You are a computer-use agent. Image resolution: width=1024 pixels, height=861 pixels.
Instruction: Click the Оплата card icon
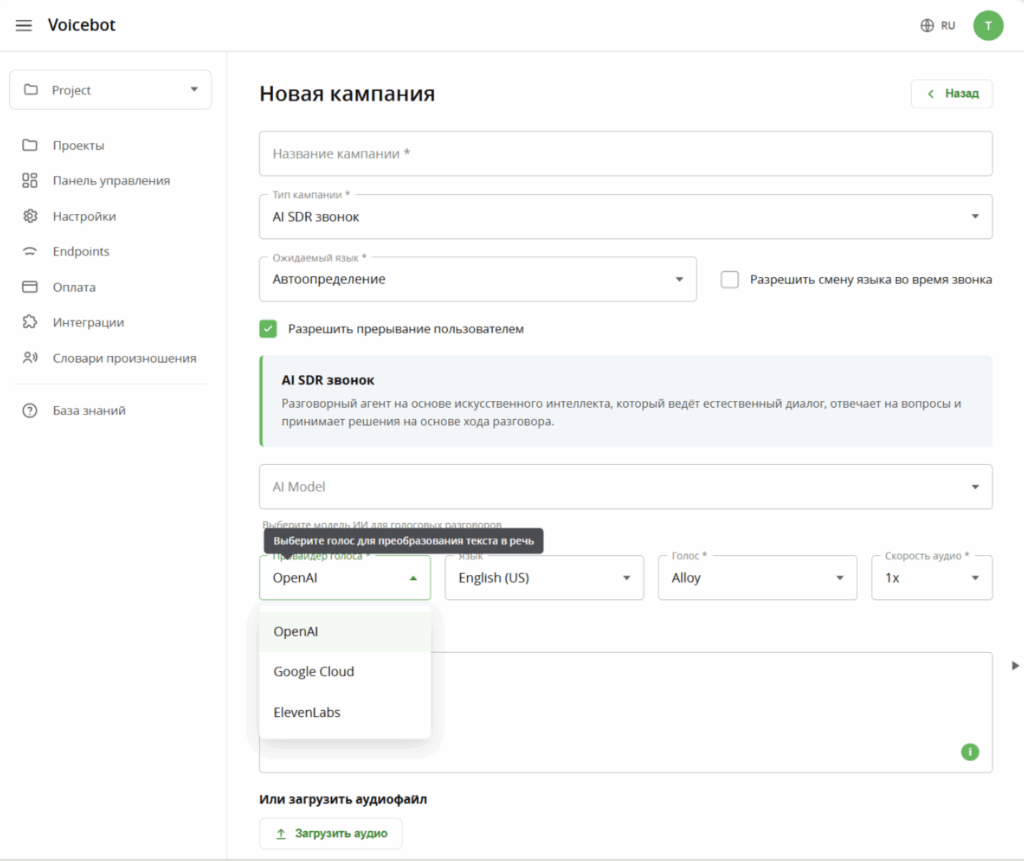point(30,287)
